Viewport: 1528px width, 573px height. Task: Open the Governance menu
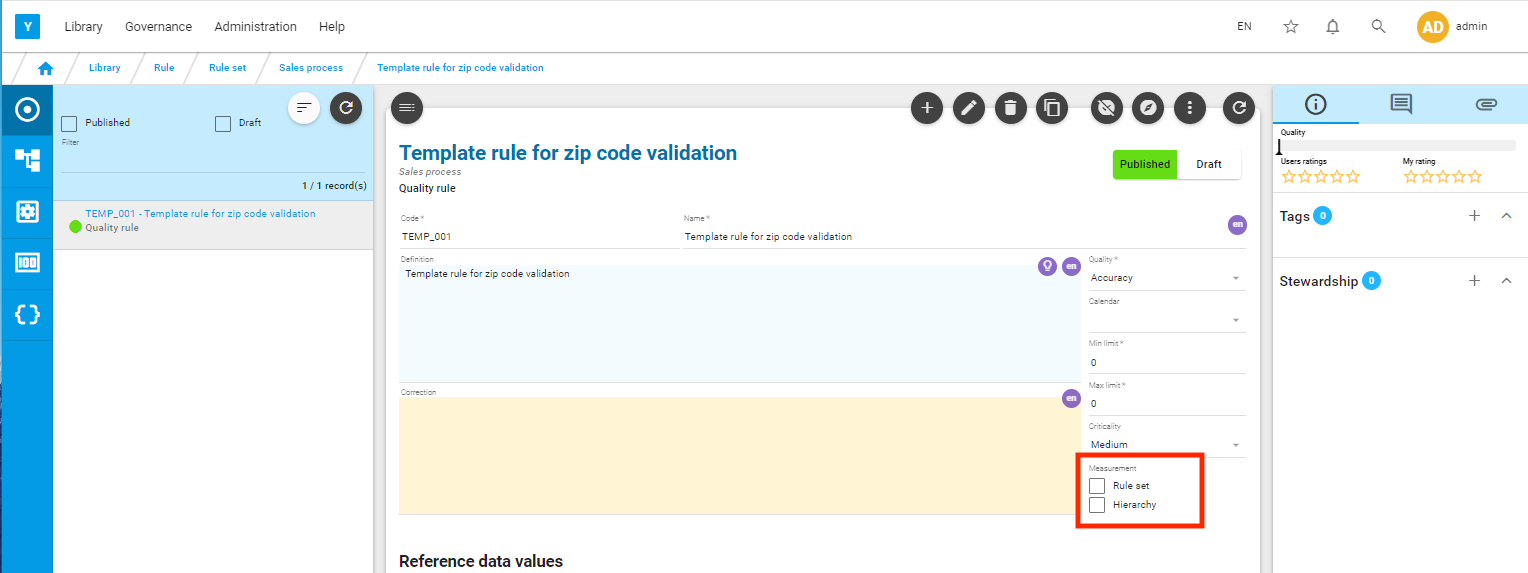coord(158,27)
